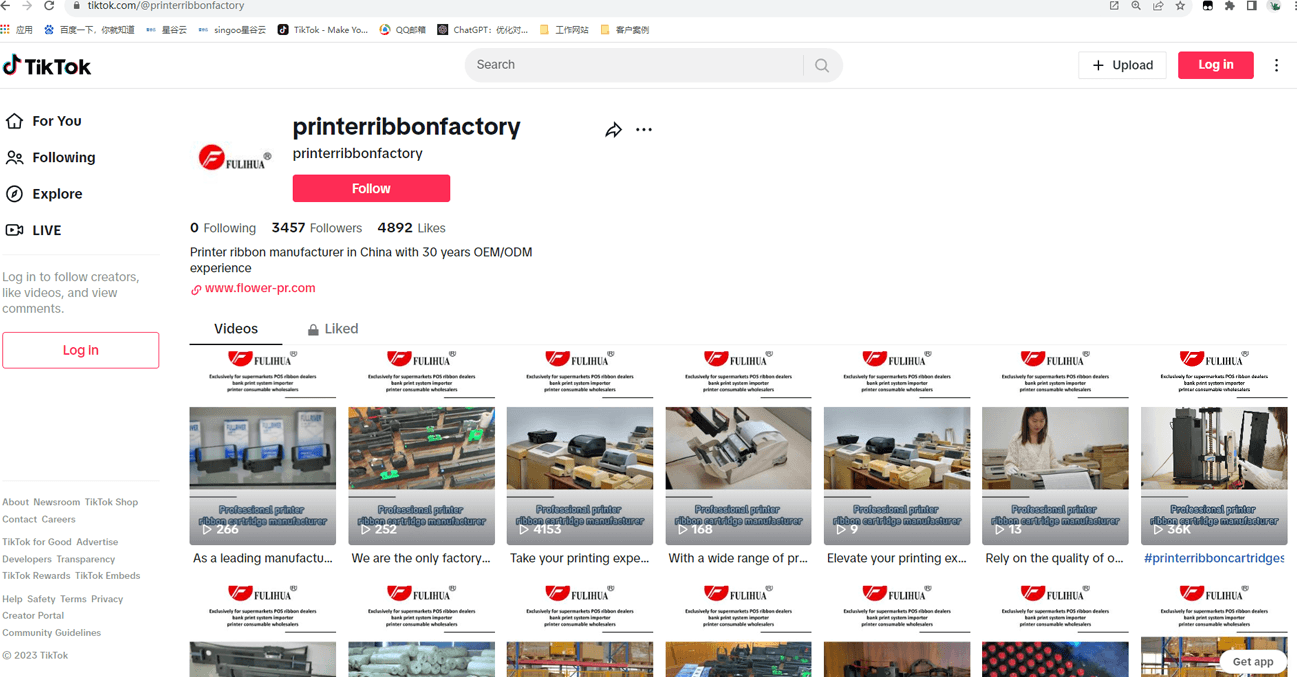Viewport: 1297px width, 677px height.
Task: Click the browser share page icon
Action: 1158,6
